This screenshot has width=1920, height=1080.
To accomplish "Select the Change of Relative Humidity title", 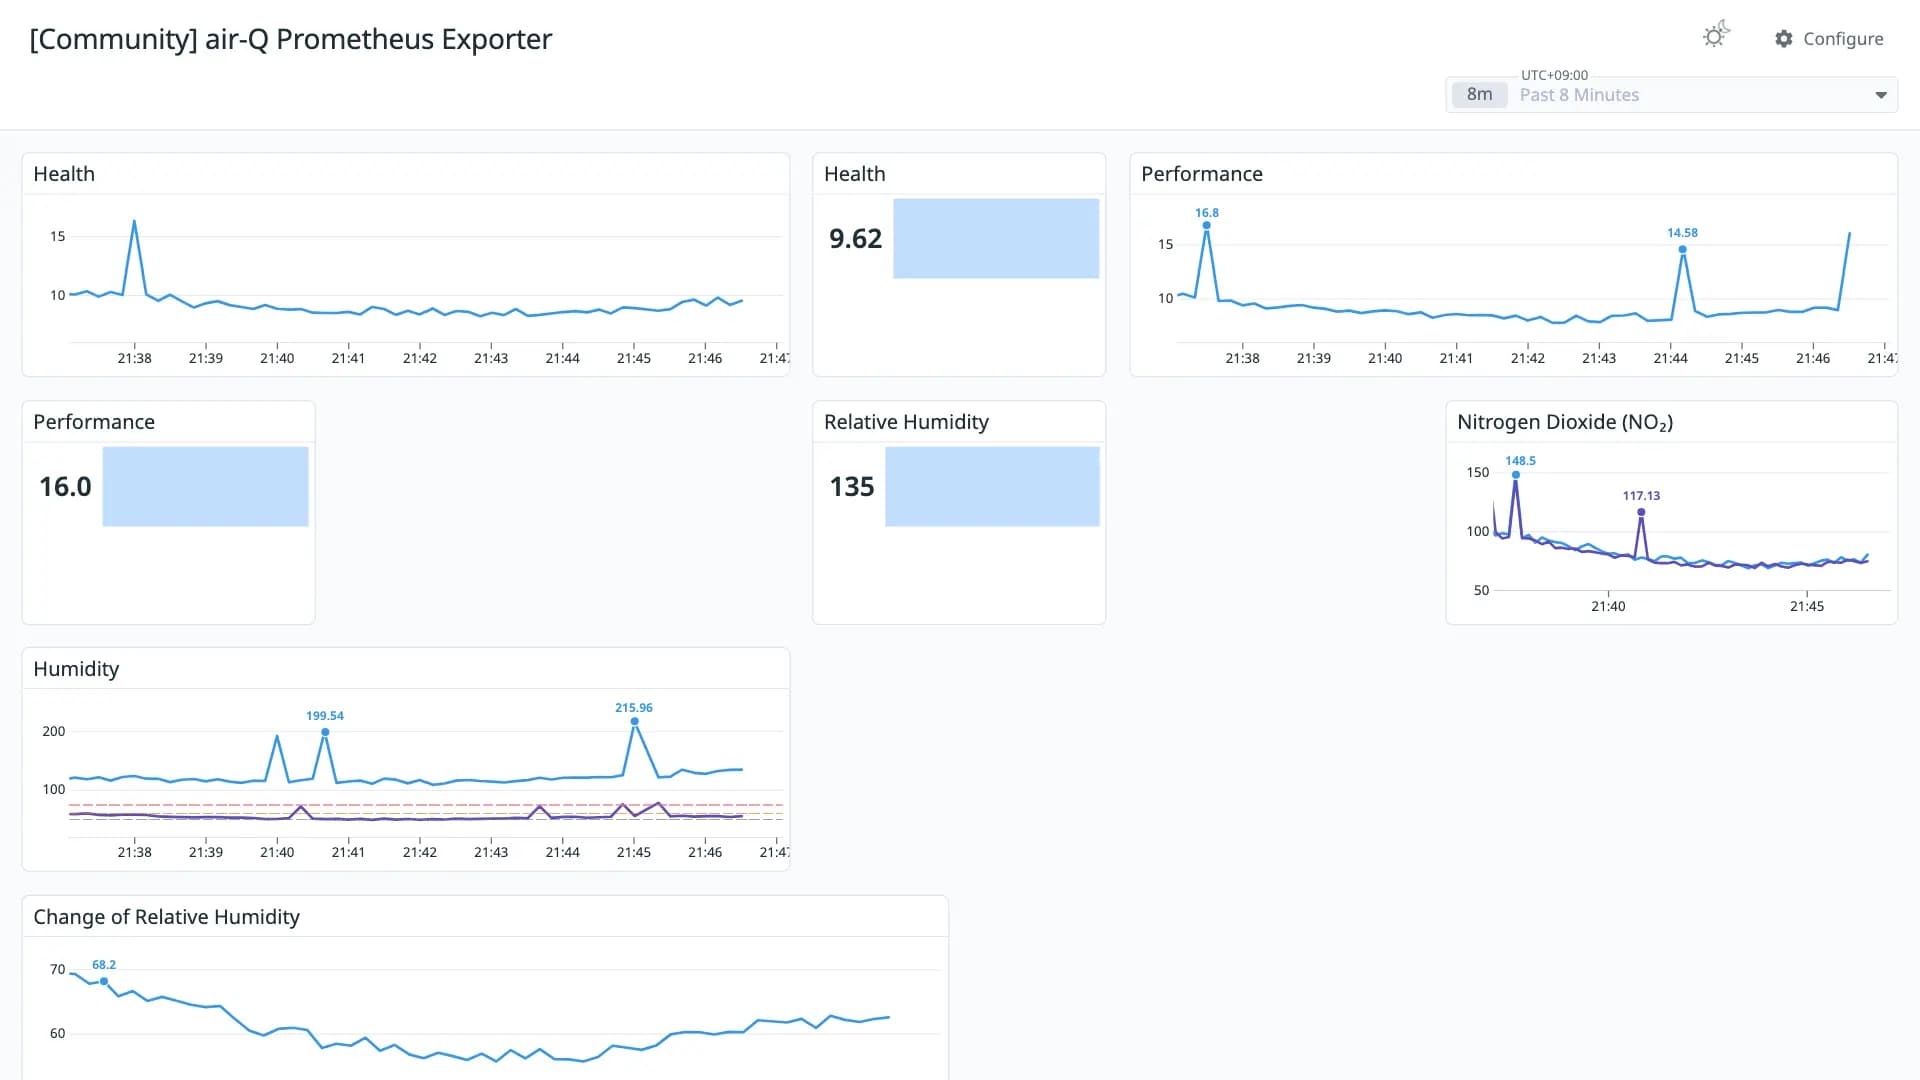I will (x=166, y=917).
